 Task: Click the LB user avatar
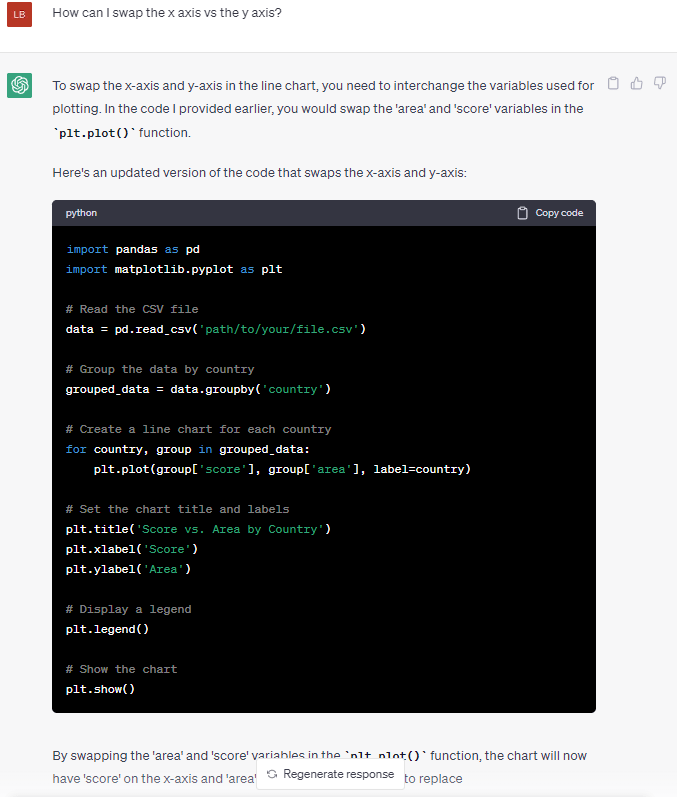point(20,14)
